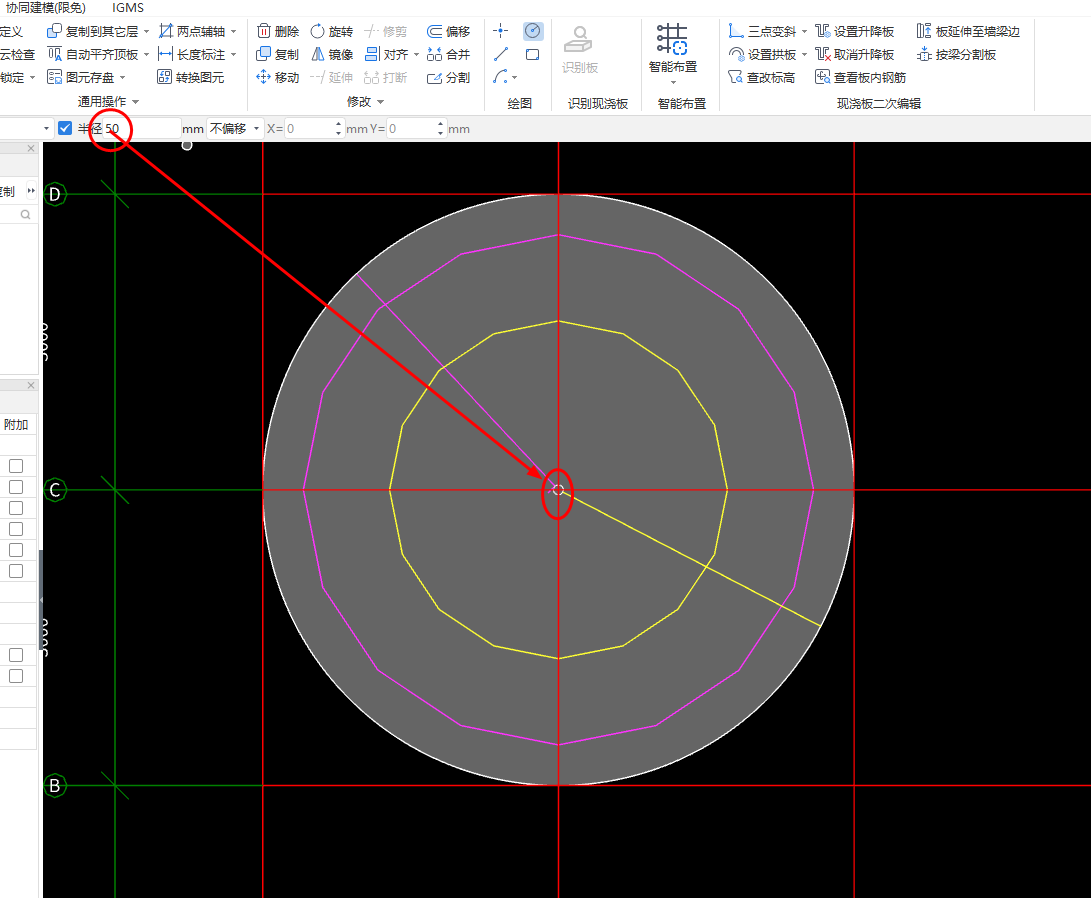Open the 不偏移 offset dropdown
This screenshot has width=1091, height=898.
tap(235, 129)
